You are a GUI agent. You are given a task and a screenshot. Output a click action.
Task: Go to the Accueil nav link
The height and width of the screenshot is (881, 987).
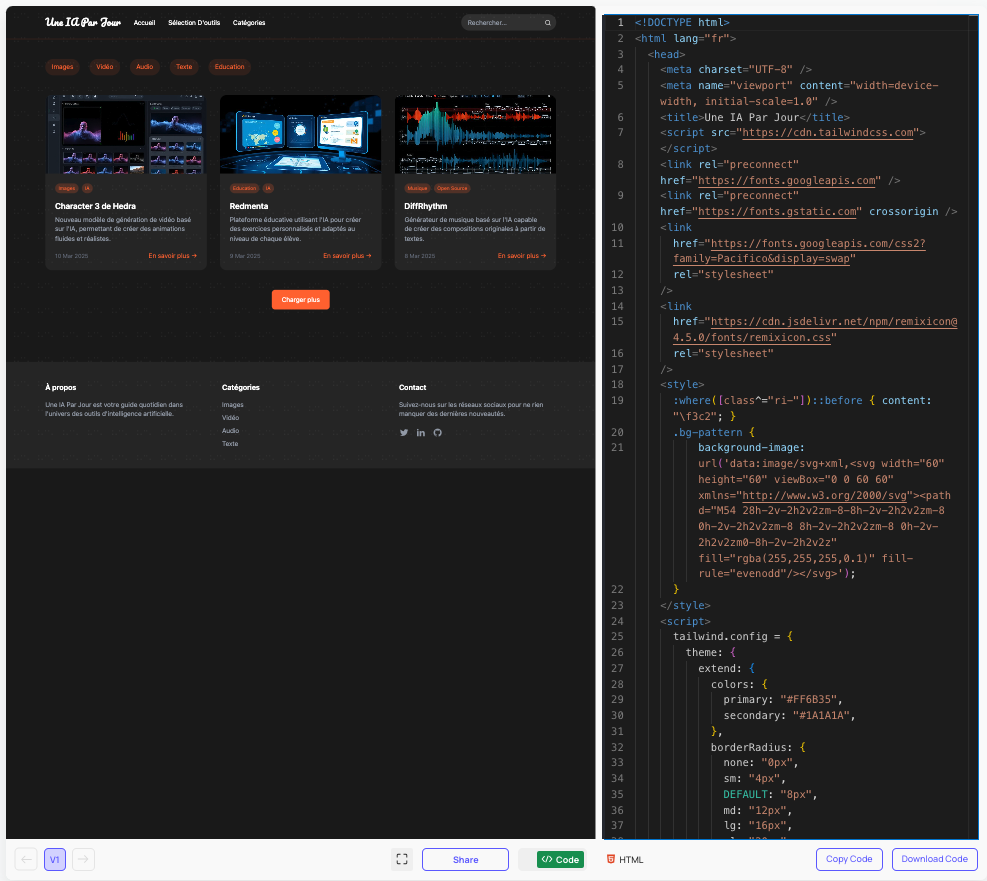point(144,22)
